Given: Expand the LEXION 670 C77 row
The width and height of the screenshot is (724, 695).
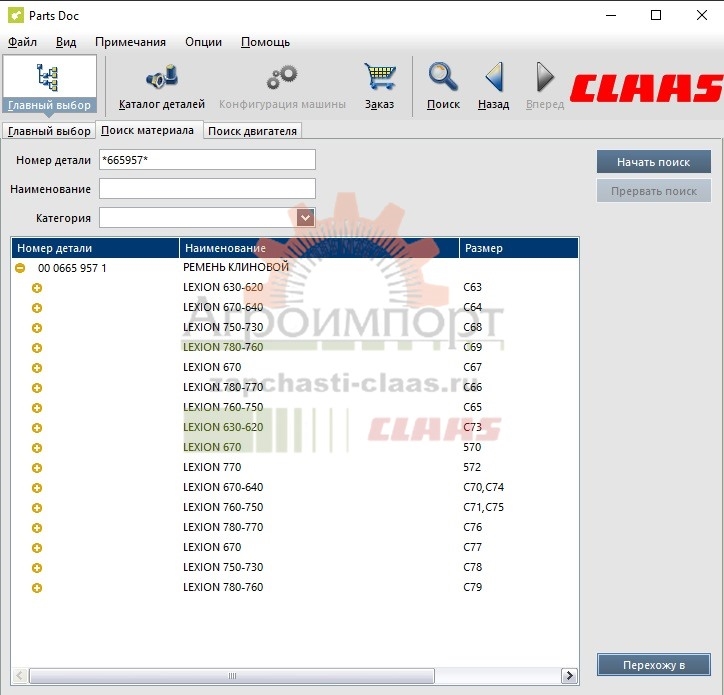Looking at the screenshot, I should click(x=37, y=548).
